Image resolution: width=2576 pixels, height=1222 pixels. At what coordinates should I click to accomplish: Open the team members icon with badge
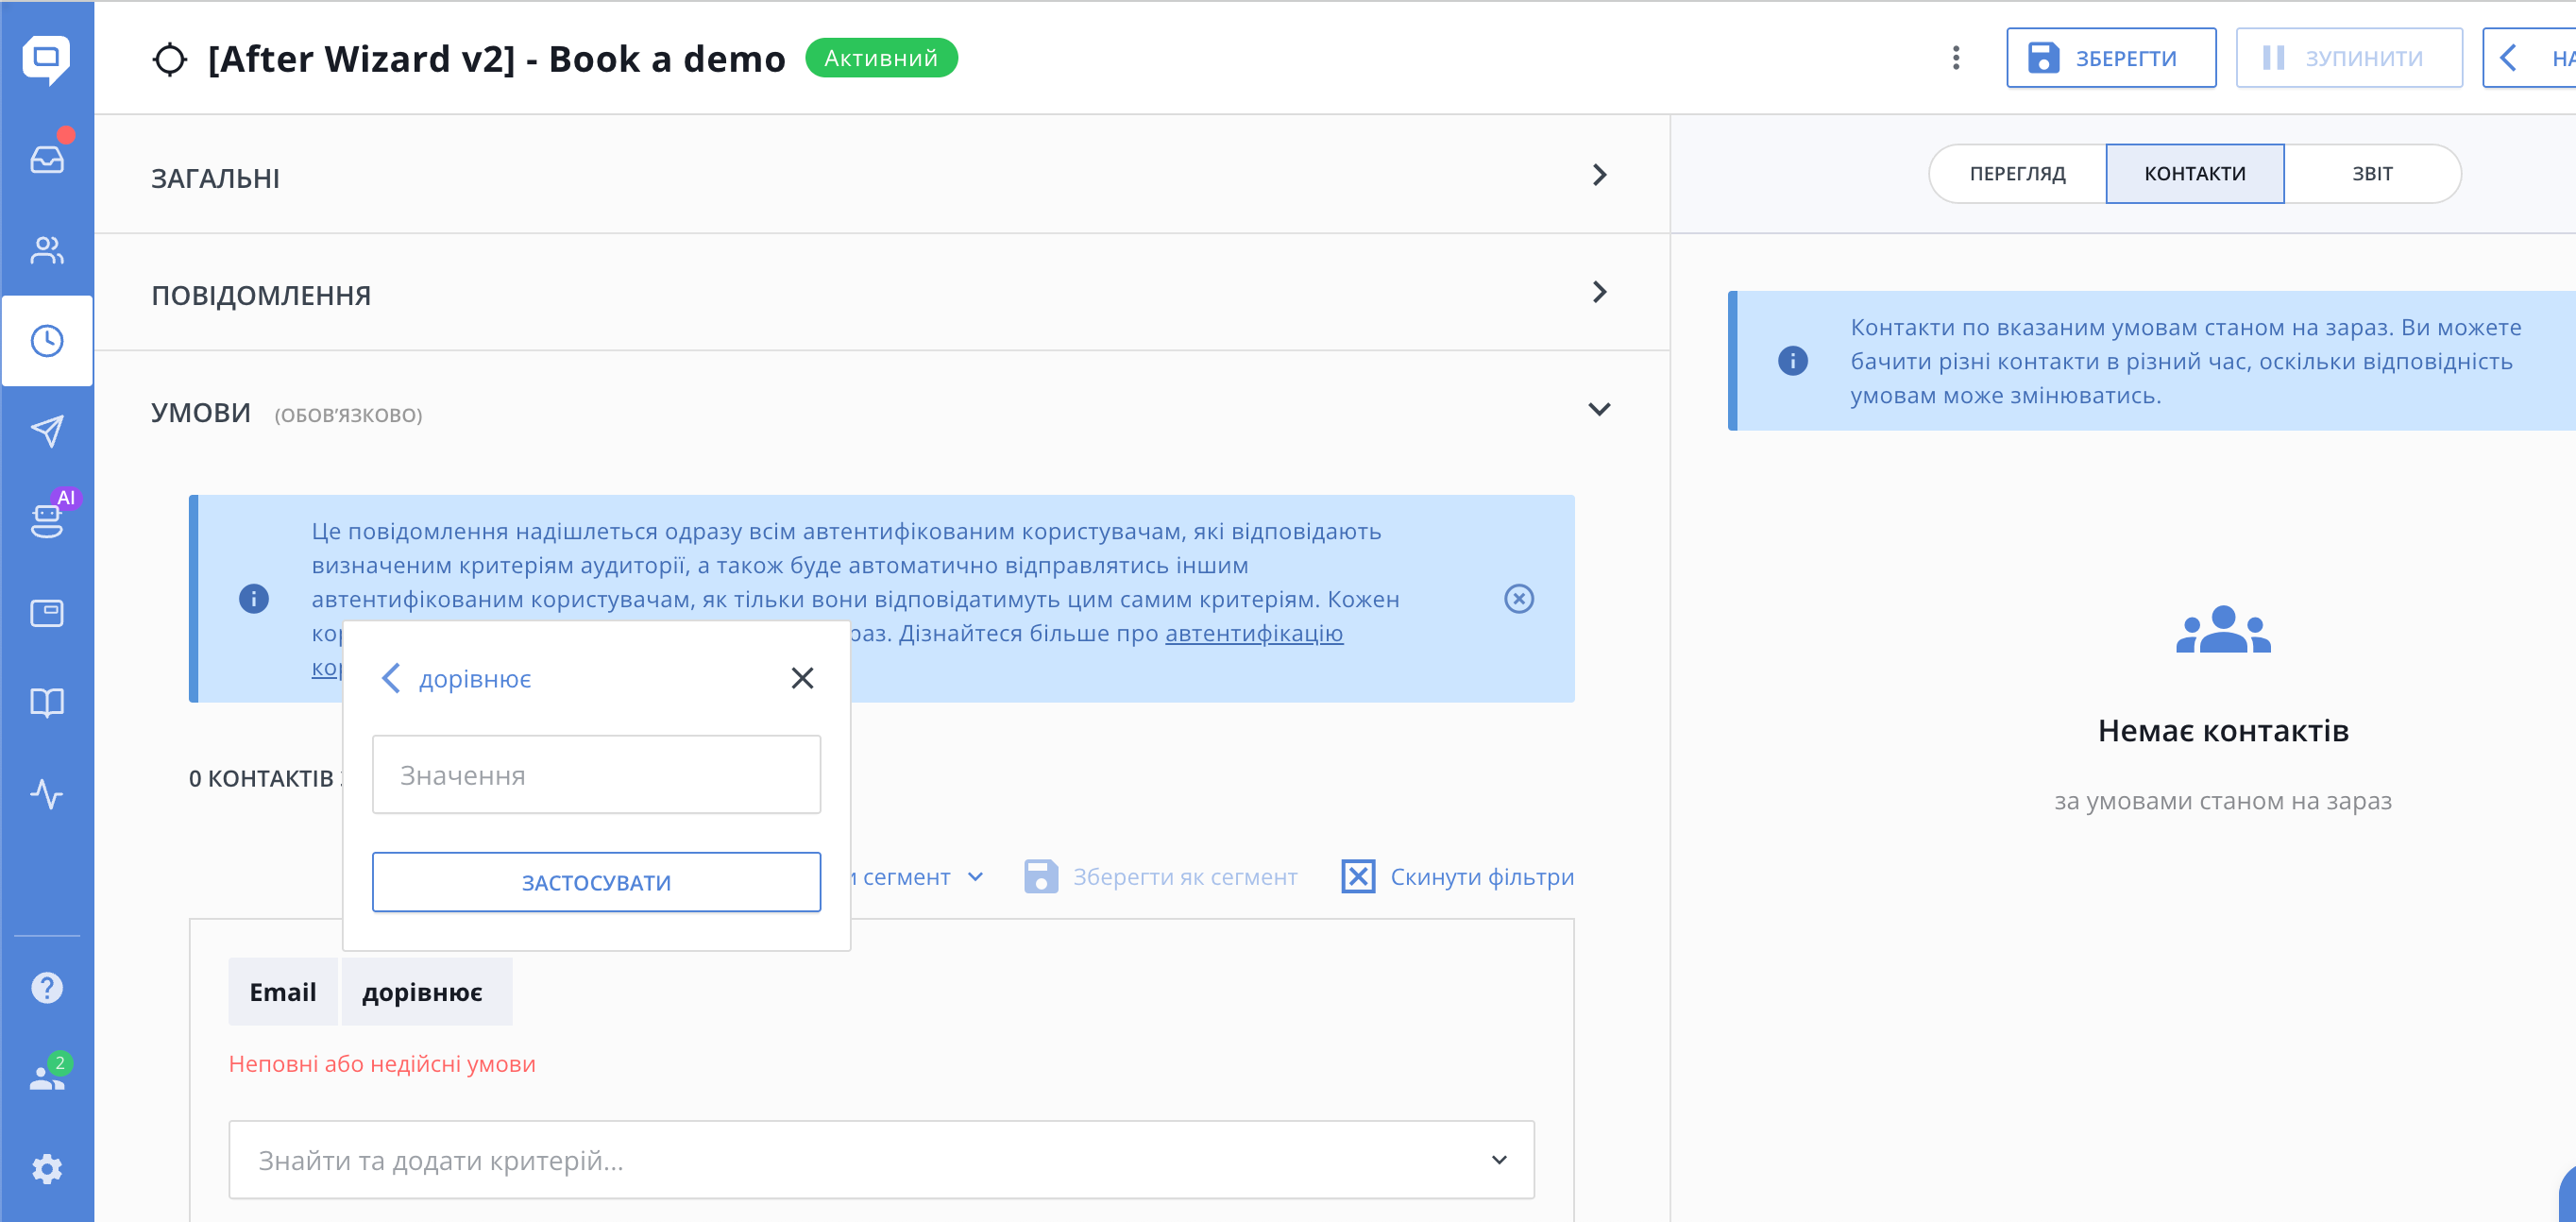pyautogui.click(x=46, y=1077)
